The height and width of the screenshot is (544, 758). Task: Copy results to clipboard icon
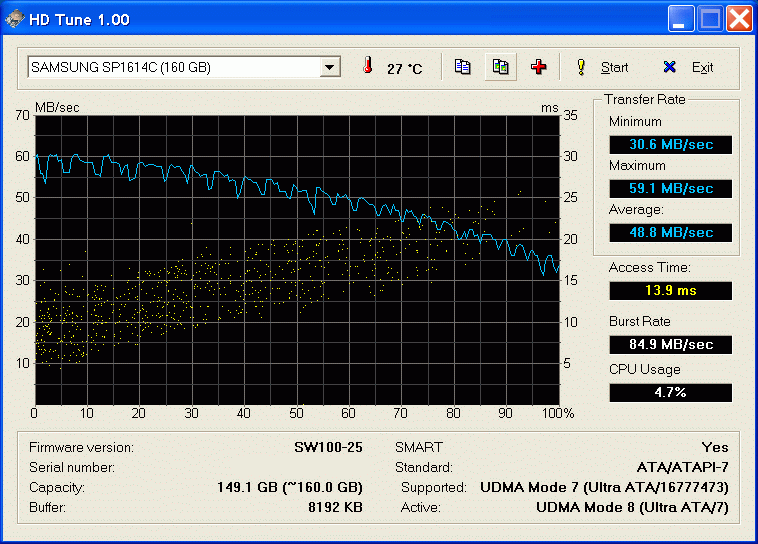(x=463, y=67)
